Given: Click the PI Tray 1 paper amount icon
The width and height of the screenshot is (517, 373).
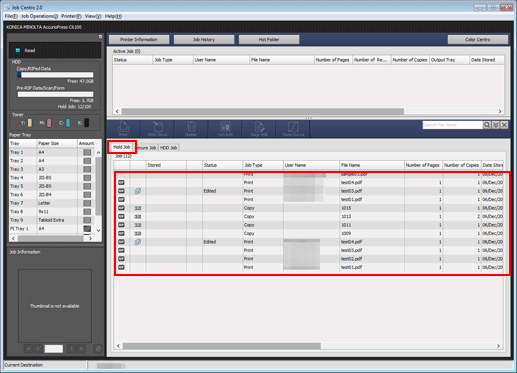Looking at the screenshot, I should [x=87, y=229].
